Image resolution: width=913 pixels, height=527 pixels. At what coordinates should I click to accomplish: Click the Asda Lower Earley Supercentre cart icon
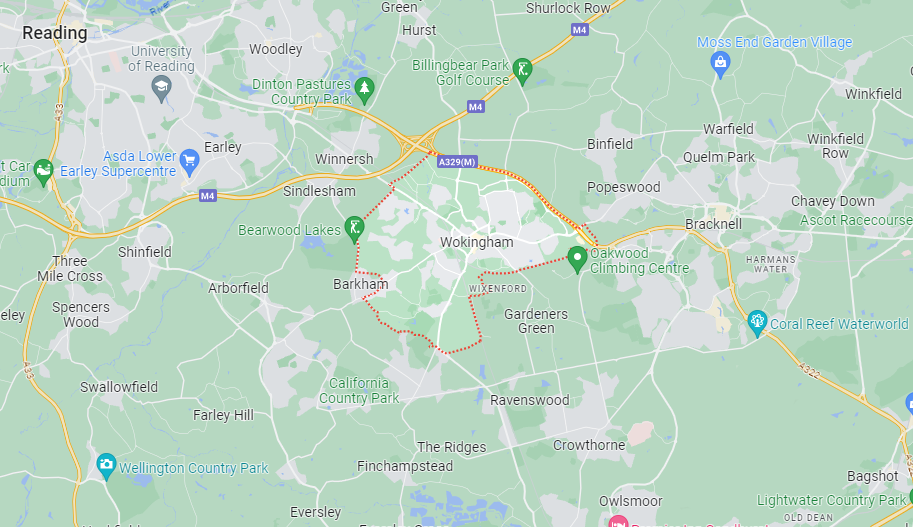pos(189,162)
